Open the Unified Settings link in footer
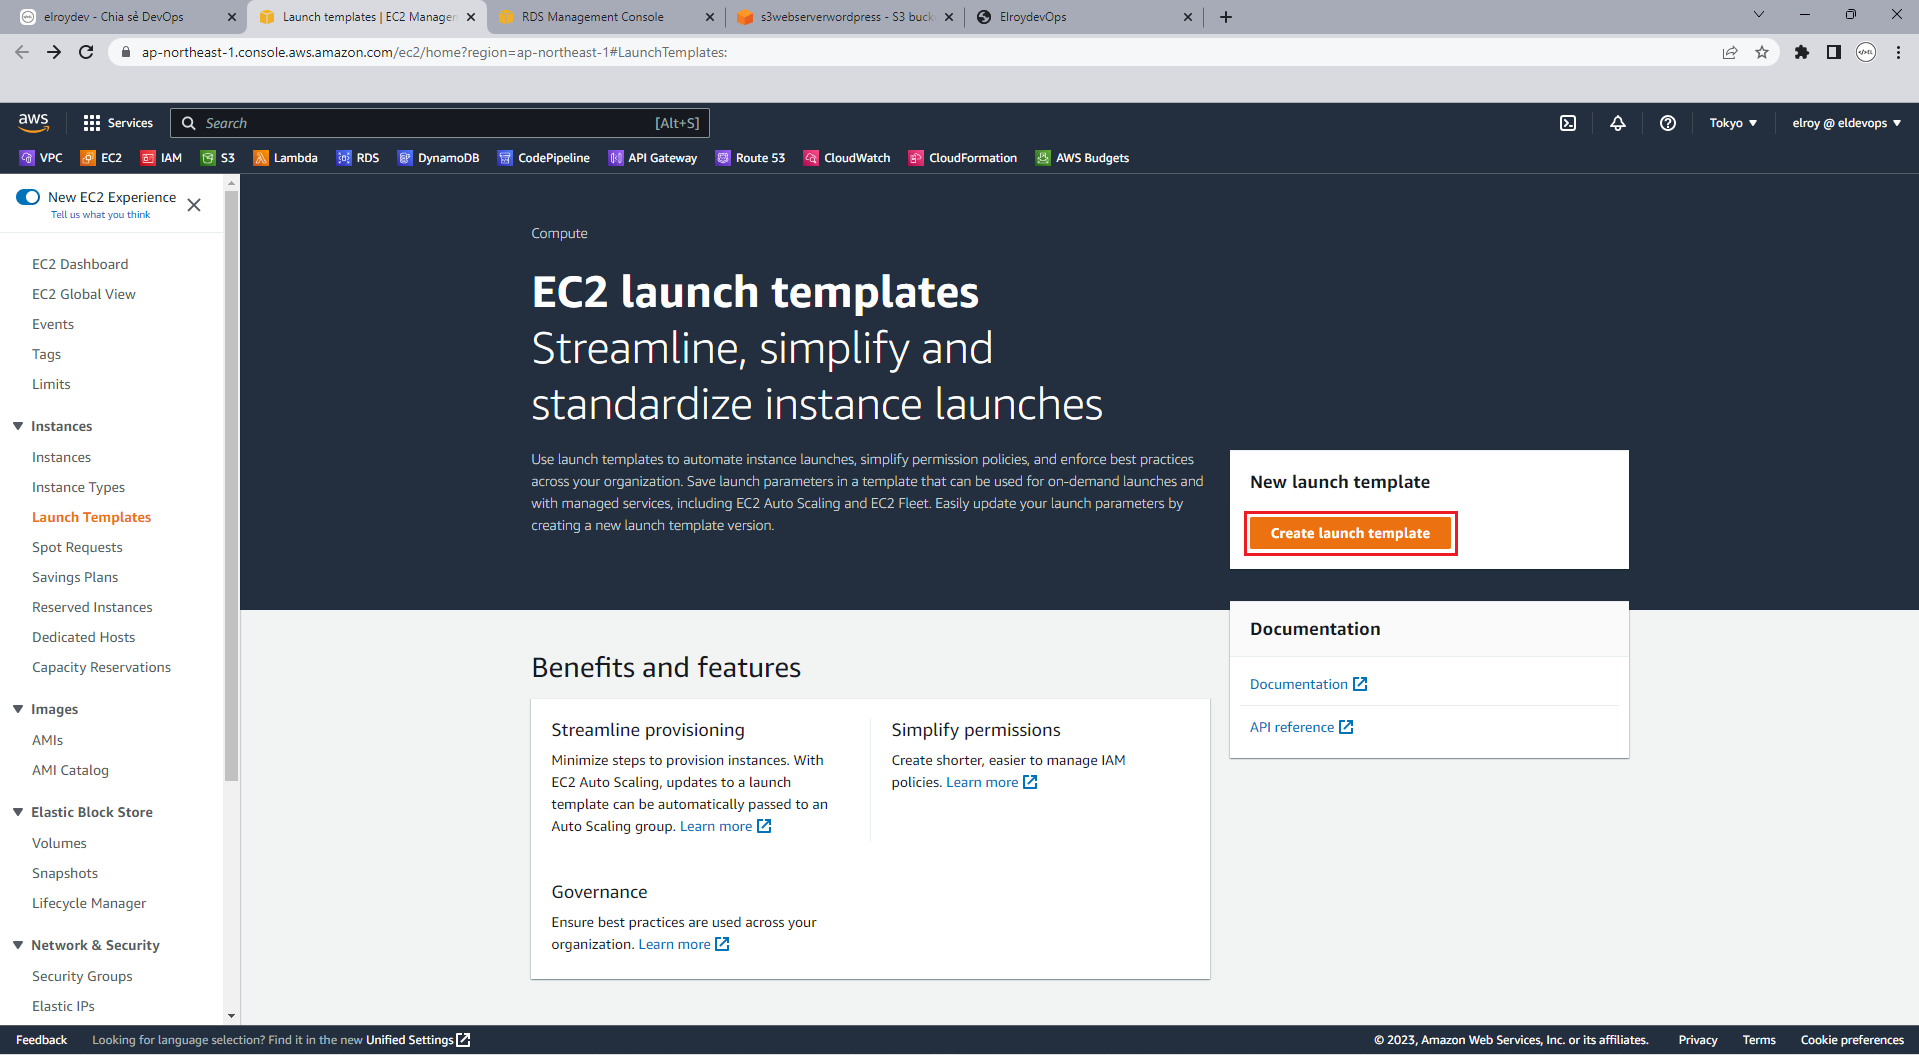1919x1055 pixels. 418,1040
